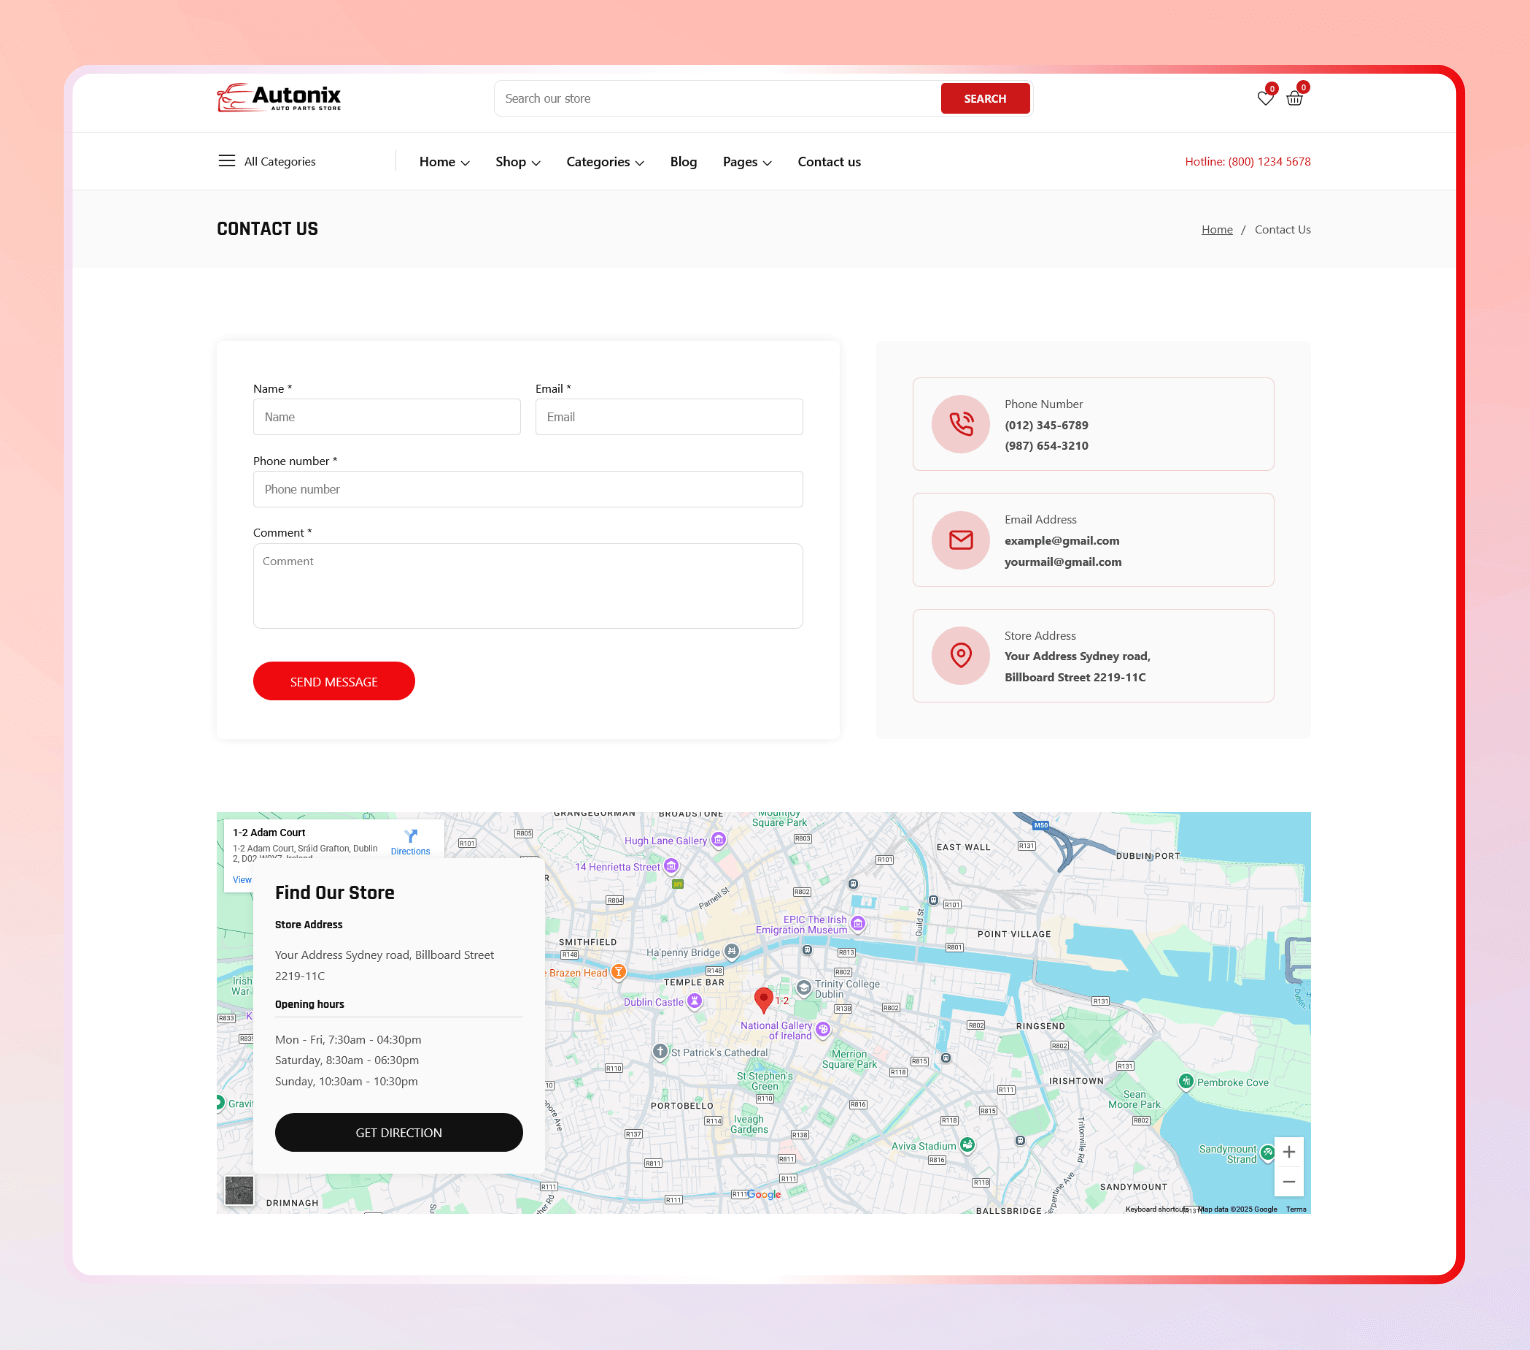
Task: Select National Gallery of Ireland map pin
Action: (823, 1029)
